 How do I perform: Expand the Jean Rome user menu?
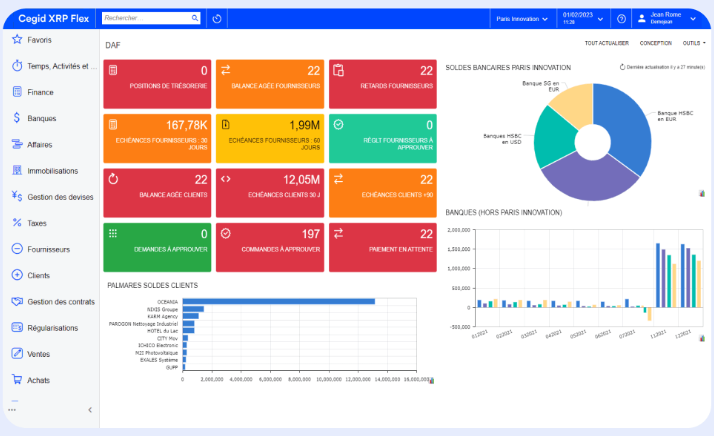coord(668,18)
